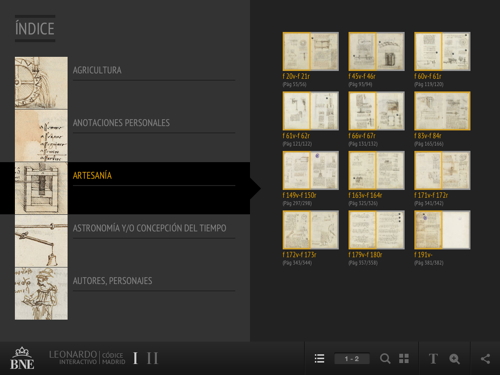Open page spread f 66v-f 67r thumbnail
Screen dimensions: 500x375
point(376,111)
